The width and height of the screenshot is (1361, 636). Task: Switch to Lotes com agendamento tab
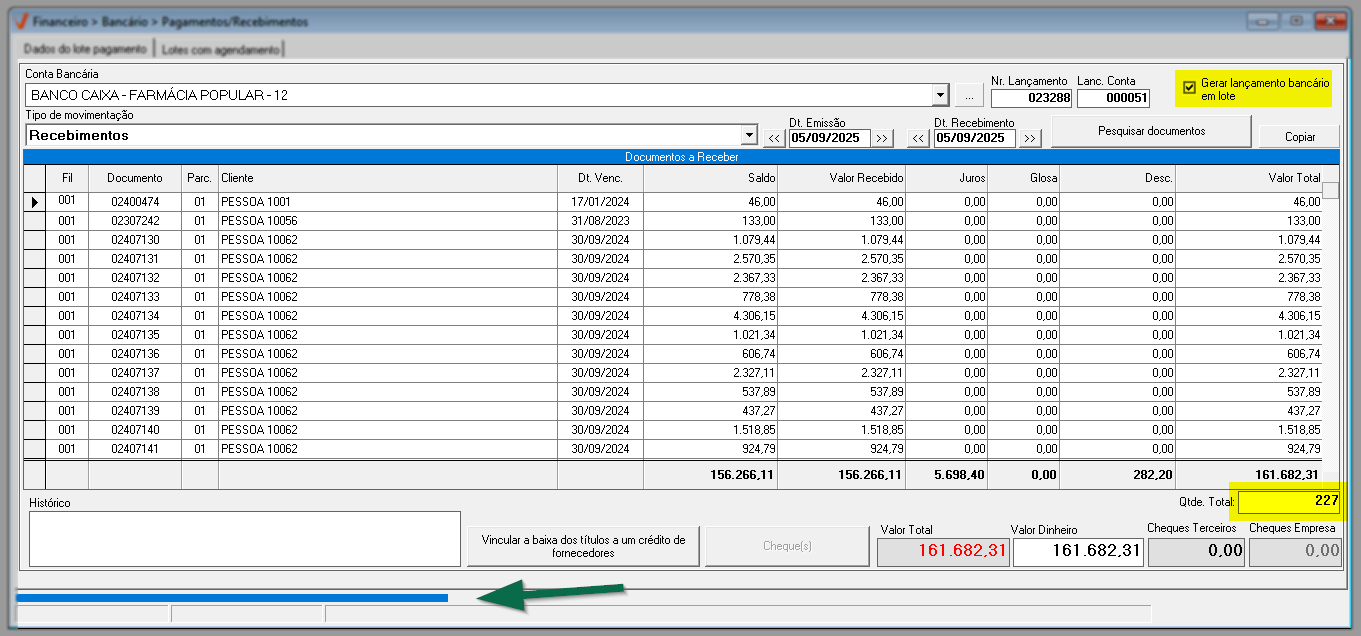click(220, 48)
